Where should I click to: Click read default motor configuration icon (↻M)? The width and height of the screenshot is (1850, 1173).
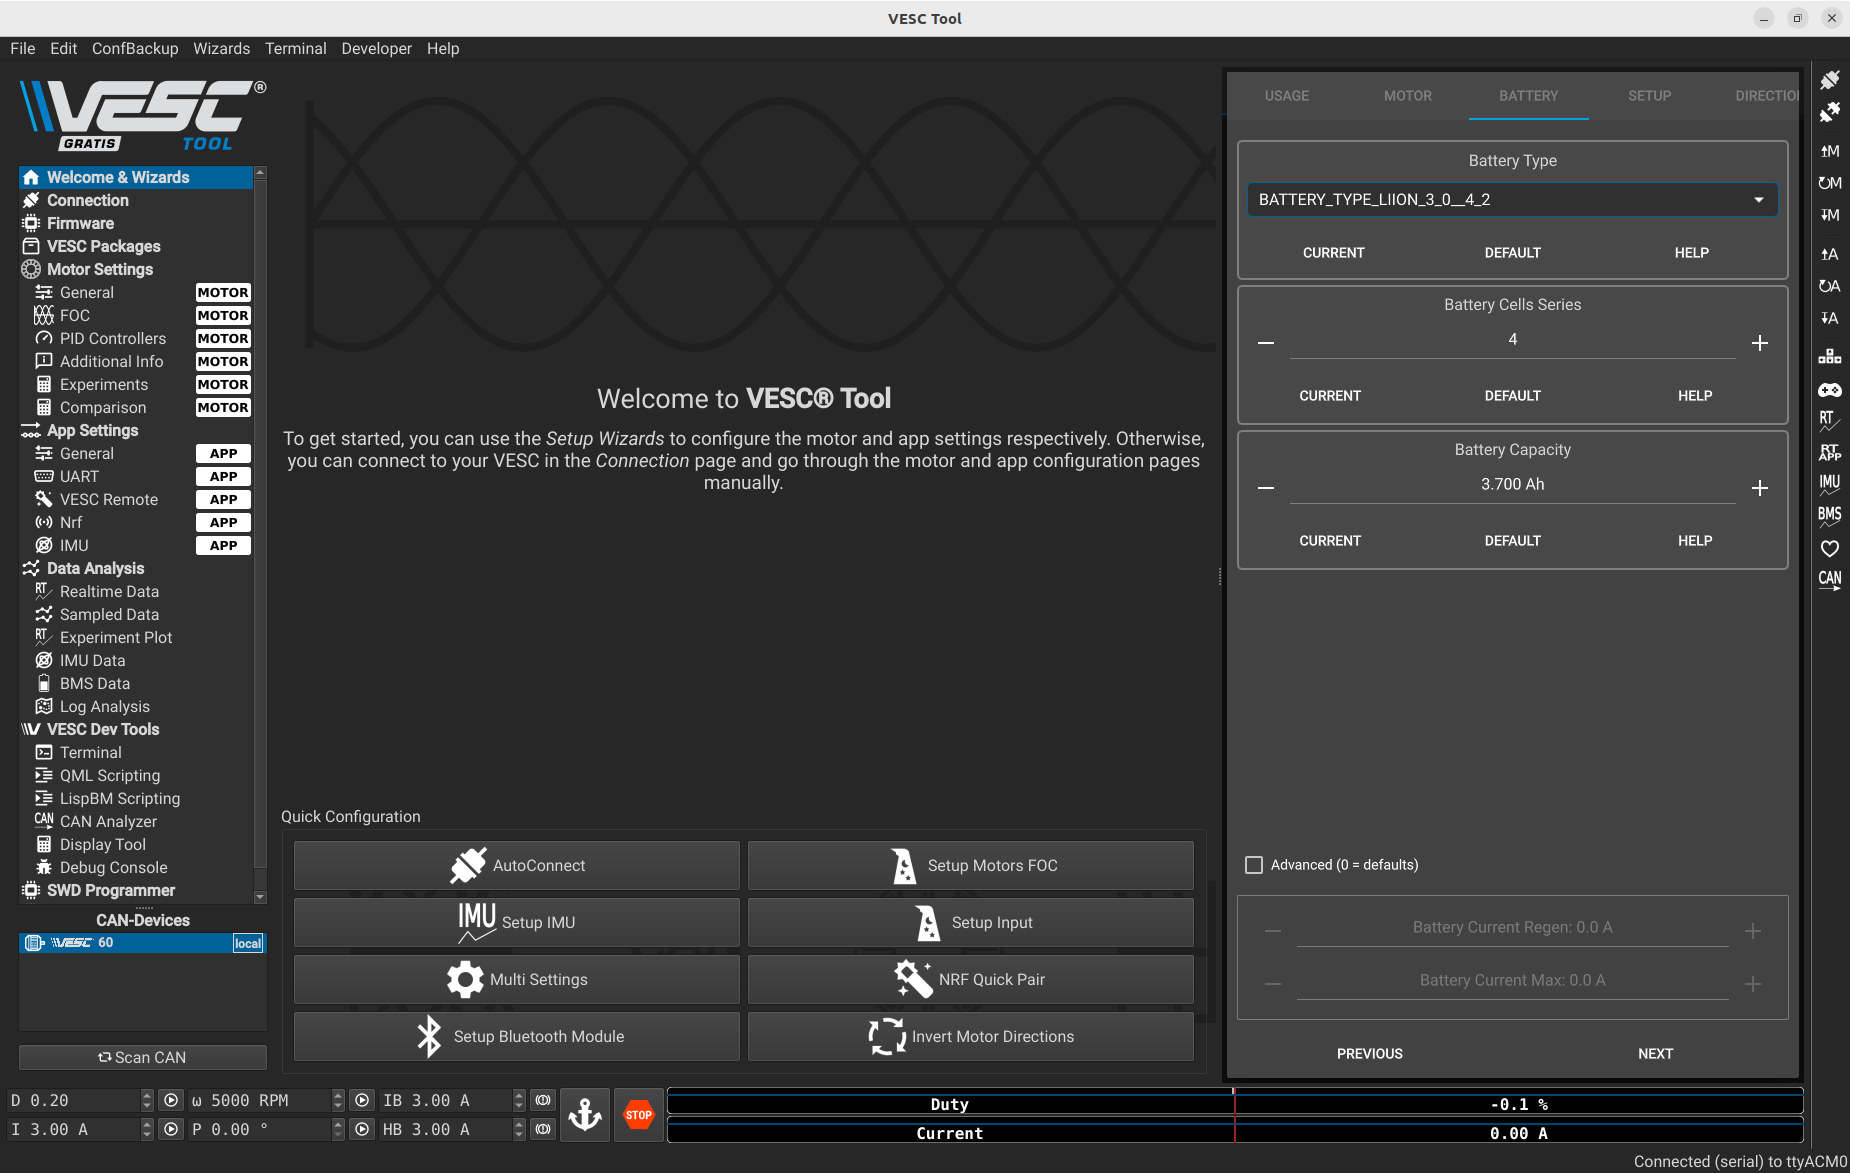tap(1830, 183)
